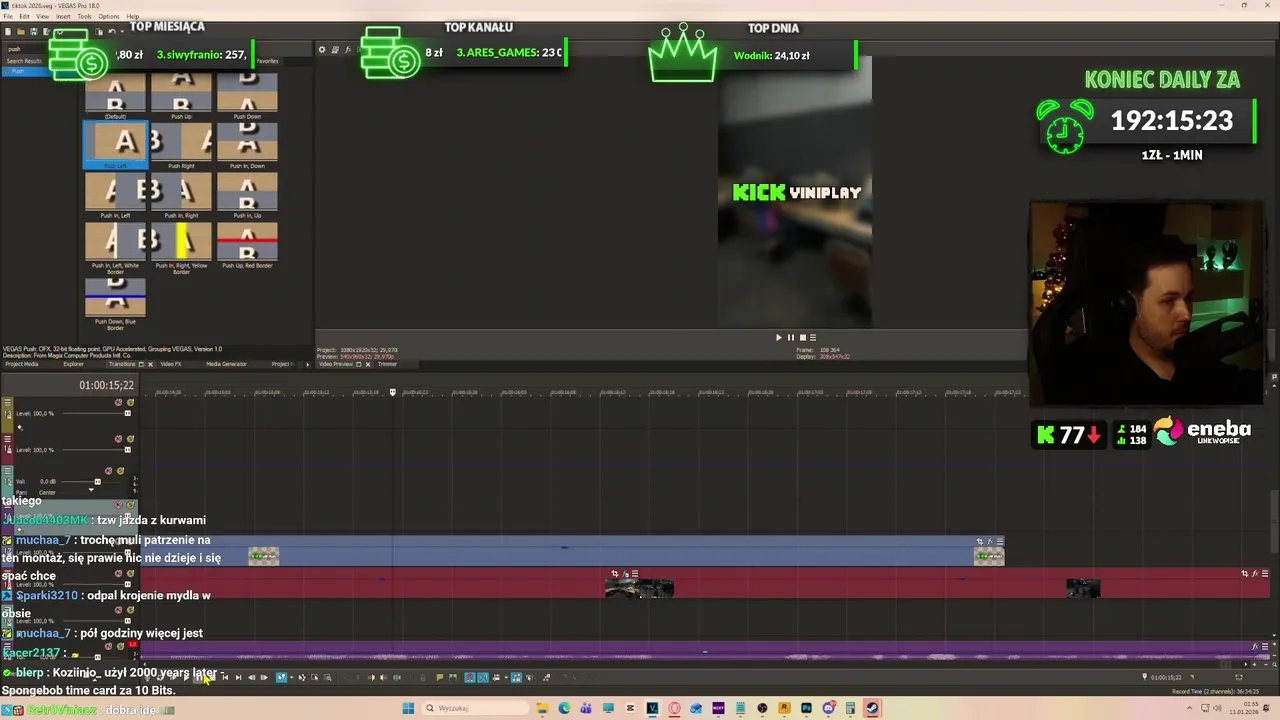Select the Push Up, Red Border preset

[247, 246]
